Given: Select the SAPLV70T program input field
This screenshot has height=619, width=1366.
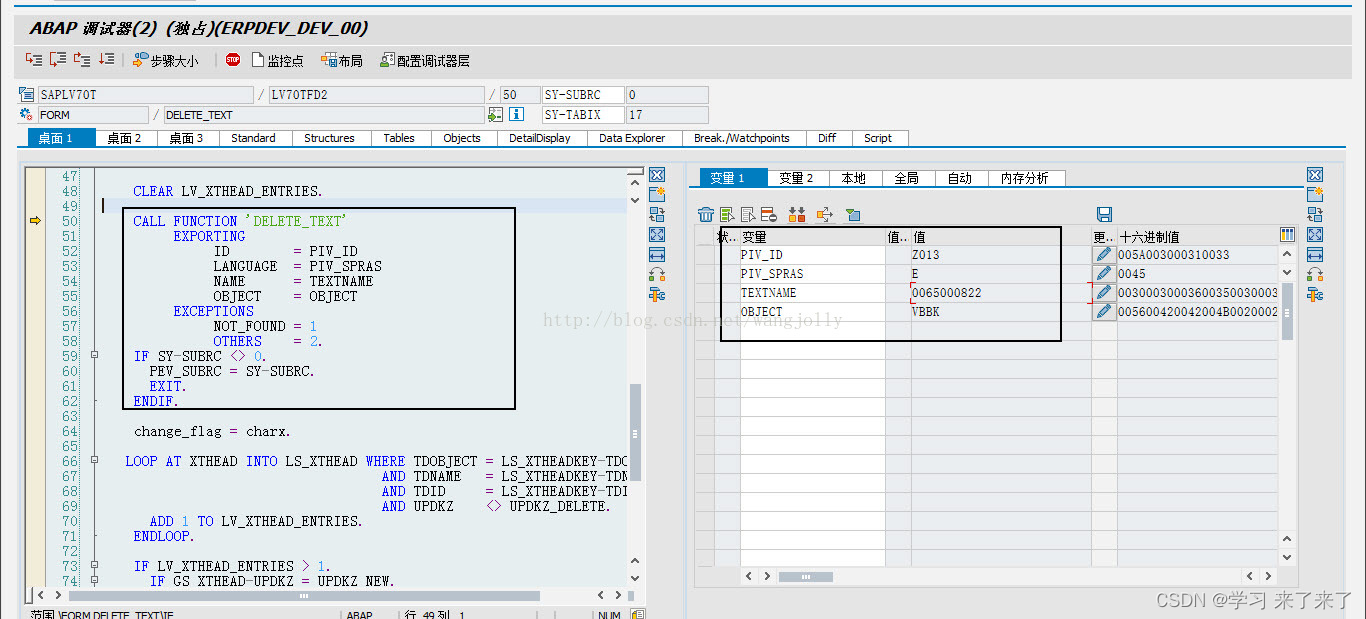Looking at the screenshot, I should (140, 92).
